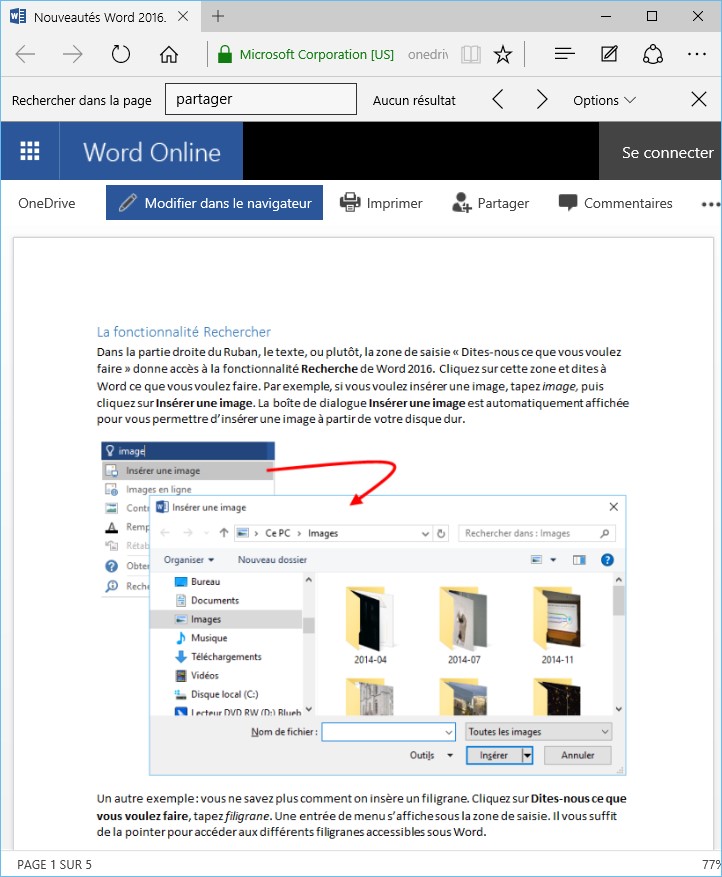Image resolution: width=722 pixels, height=877 pixels.
Task: Click the find on page text field
Action: 260,100
